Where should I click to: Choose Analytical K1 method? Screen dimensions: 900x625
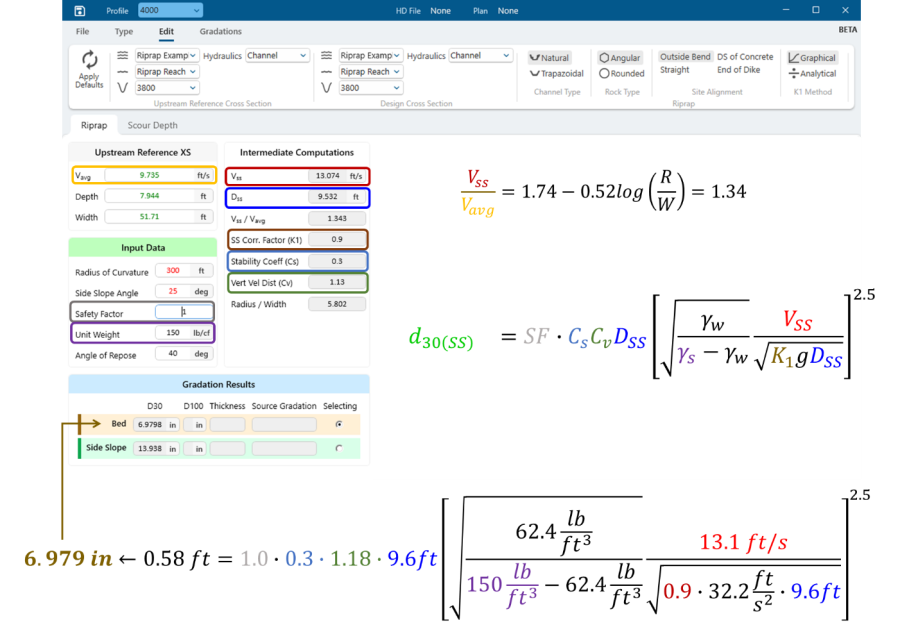(x=811, y=73)
